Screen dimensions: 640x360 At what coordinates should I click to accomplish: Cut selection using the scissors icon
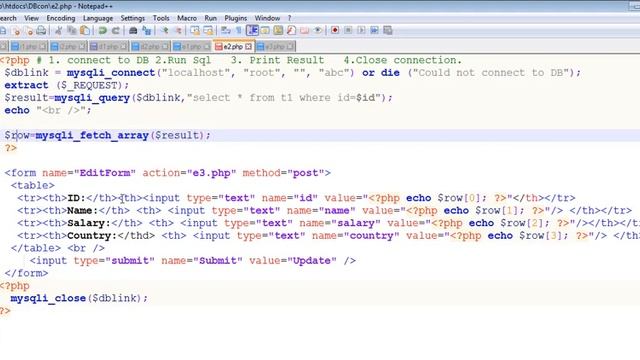58,31
